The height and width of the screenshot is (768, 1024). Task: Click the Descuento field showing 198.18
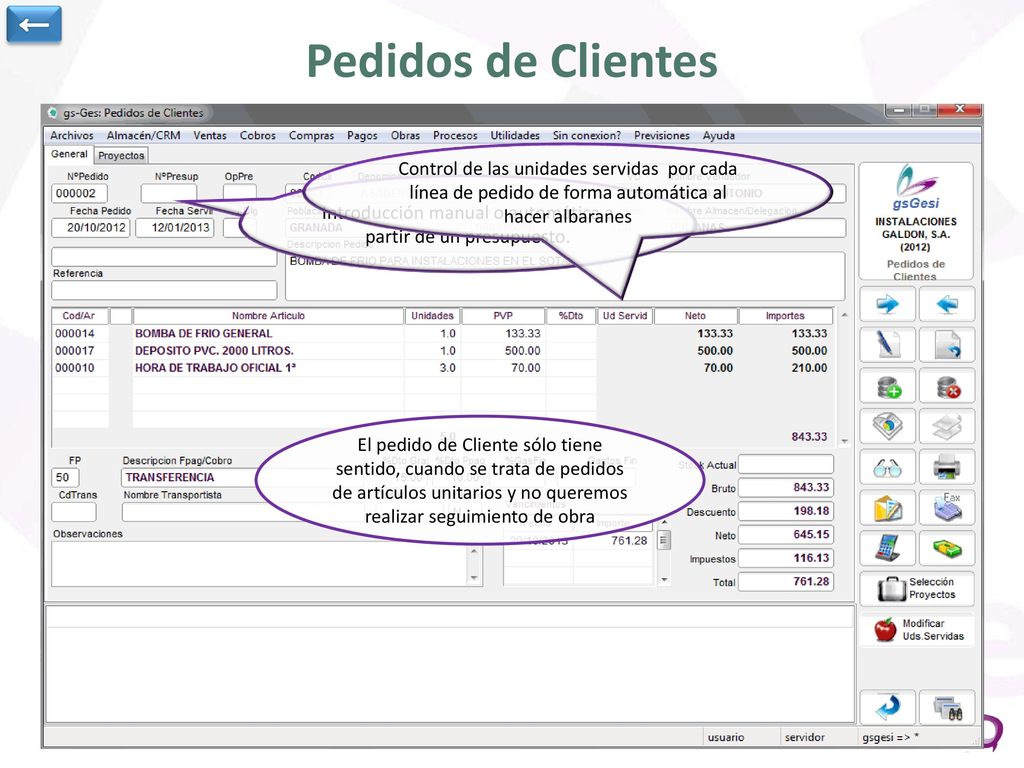(786, 511)
